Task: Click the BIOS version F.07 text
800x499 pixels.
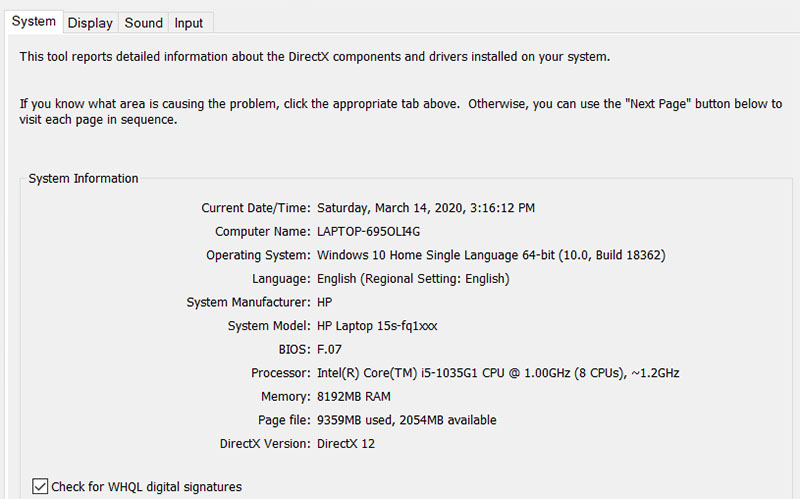Action: tap(331, 349)
